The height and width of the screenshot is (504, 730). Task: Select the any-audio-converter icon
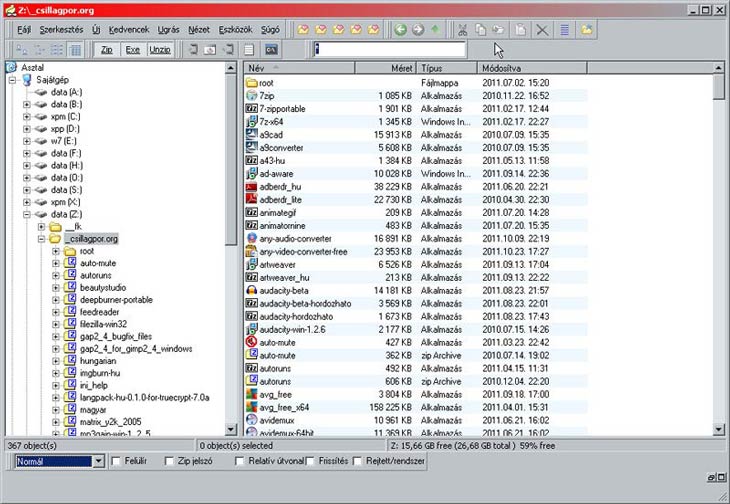click(x=251, y=238)
